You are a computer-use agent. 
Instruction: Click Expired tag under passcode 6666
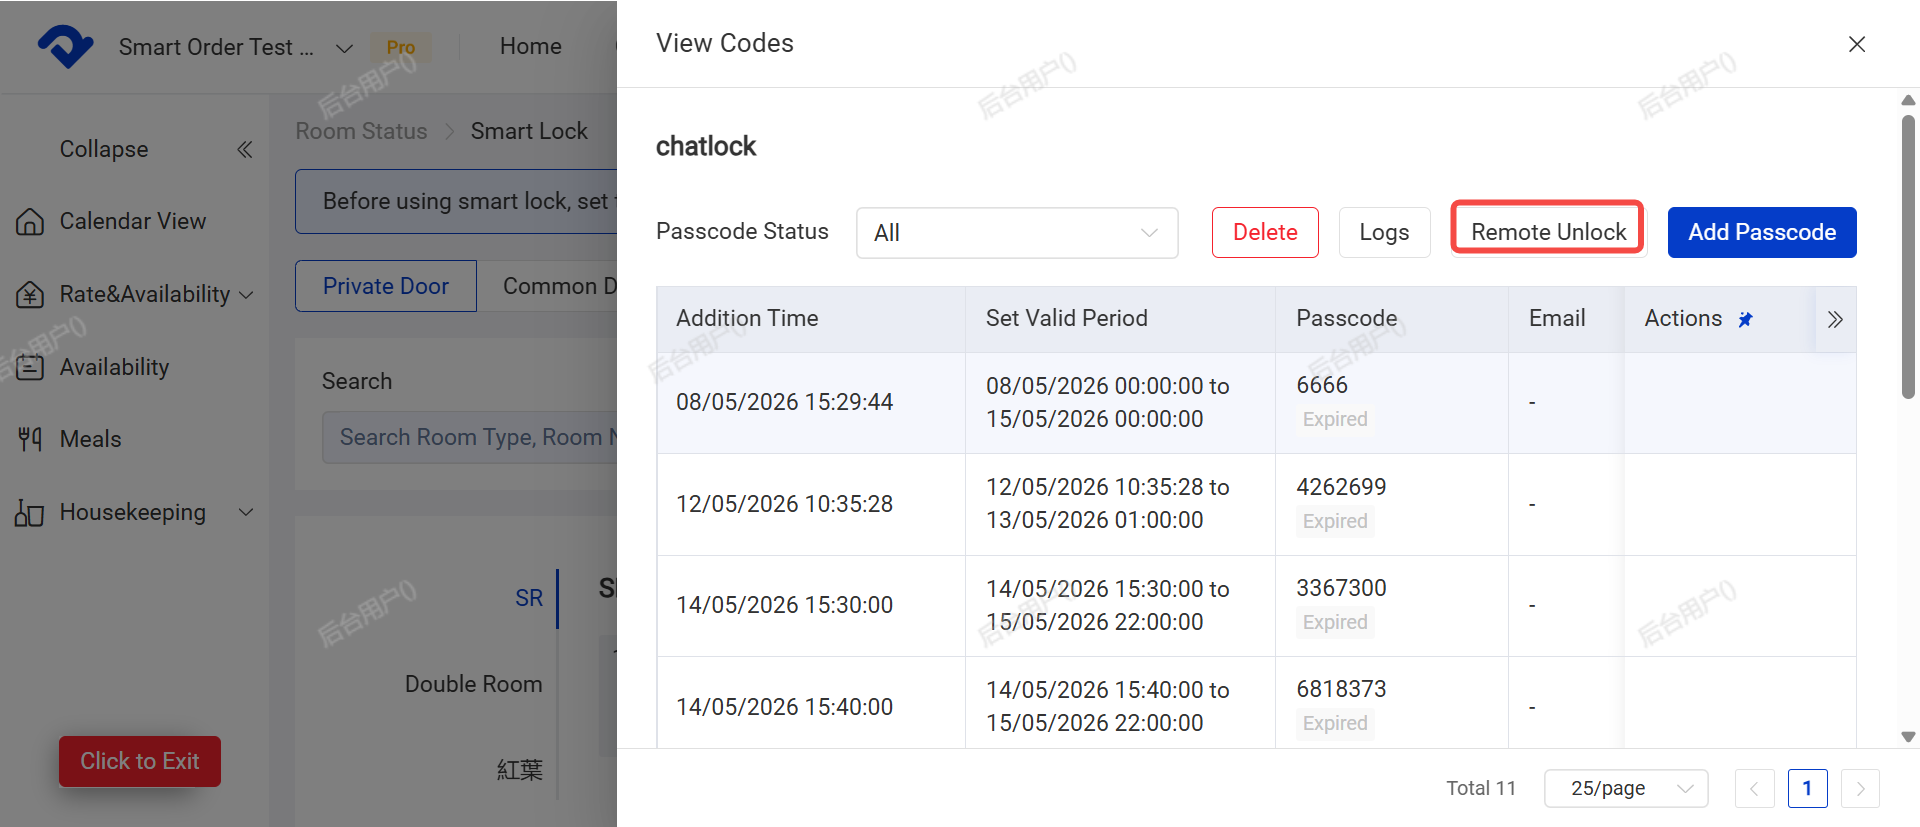pos(1335,419)
